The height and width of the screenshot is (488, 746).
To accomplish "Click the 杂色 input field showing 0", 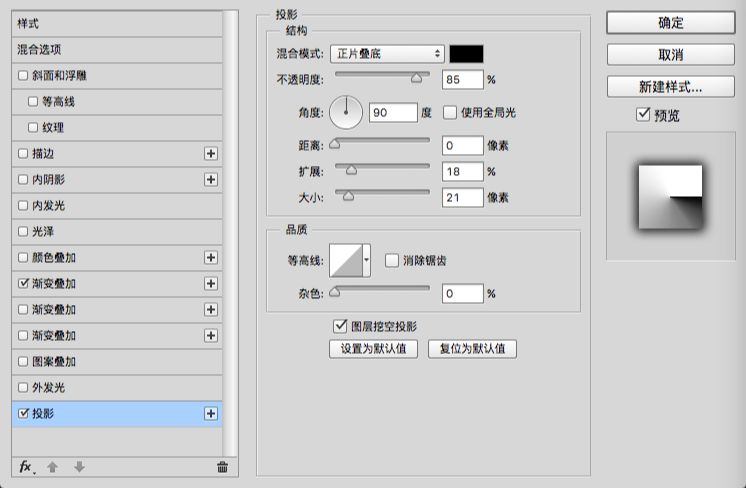I will 462,293.
